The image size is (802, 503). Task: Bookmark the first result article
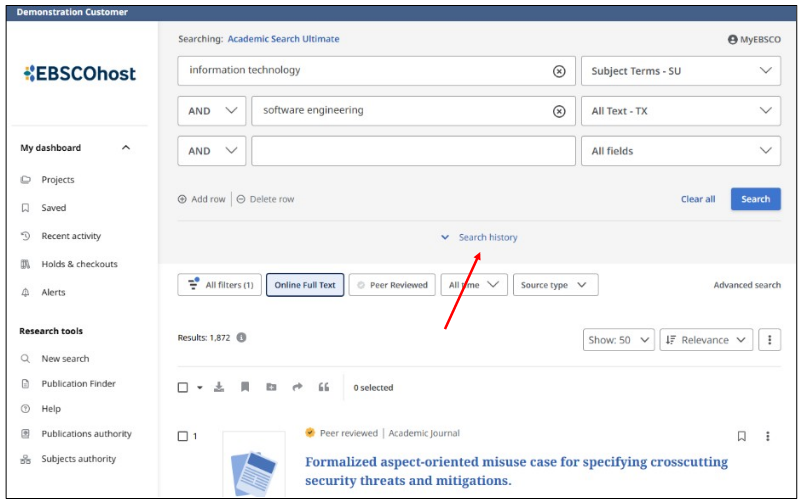coord(742,436)
